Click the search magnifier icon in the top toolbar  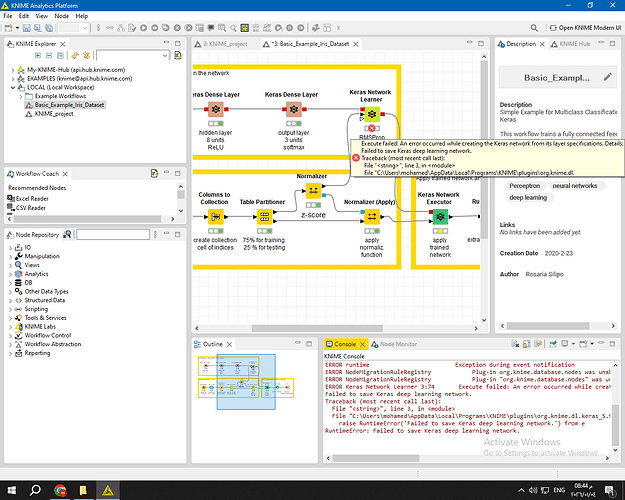[x=534, y=28]
